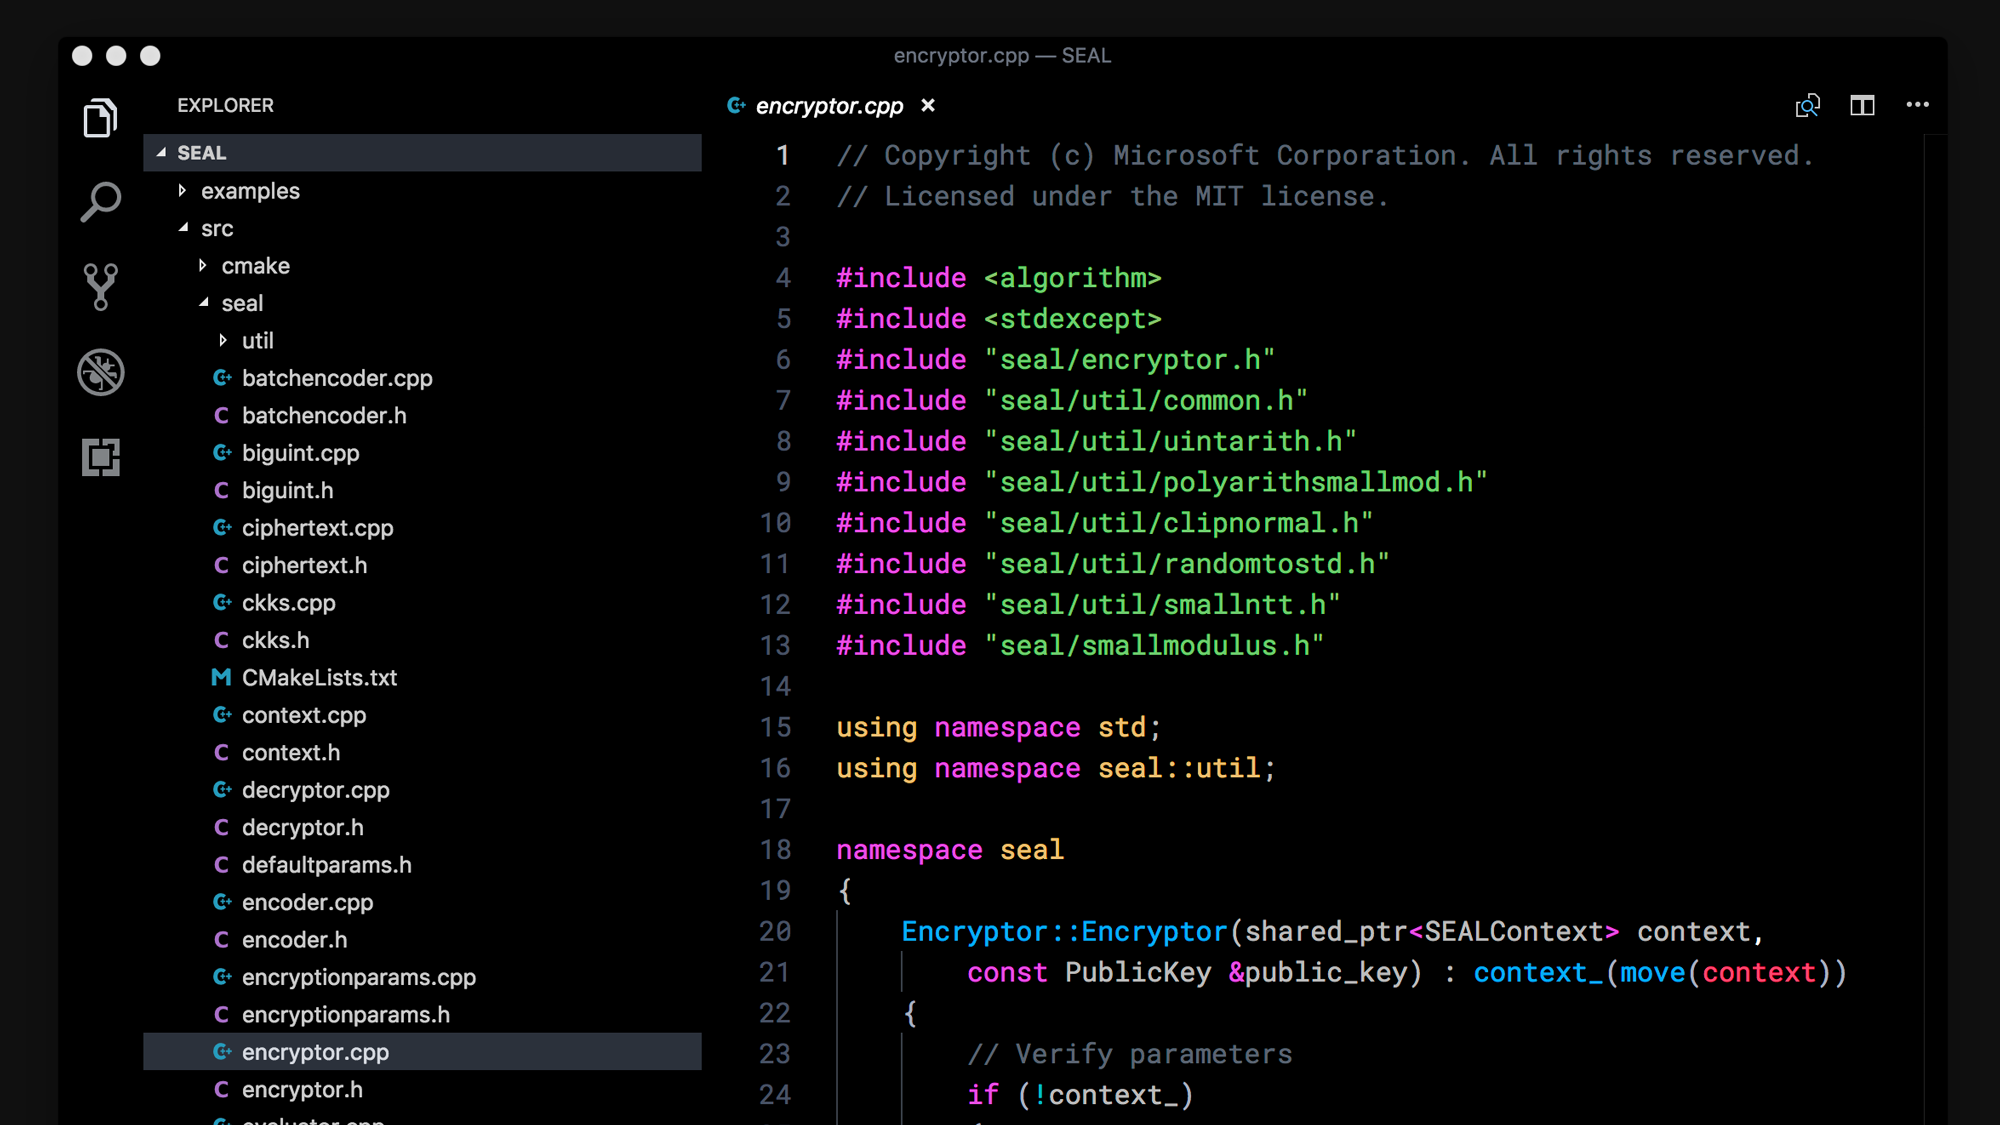Open the editor More Actions ellipsis
This screenshot has height=1125, width=2000.
click(1917, 105)
